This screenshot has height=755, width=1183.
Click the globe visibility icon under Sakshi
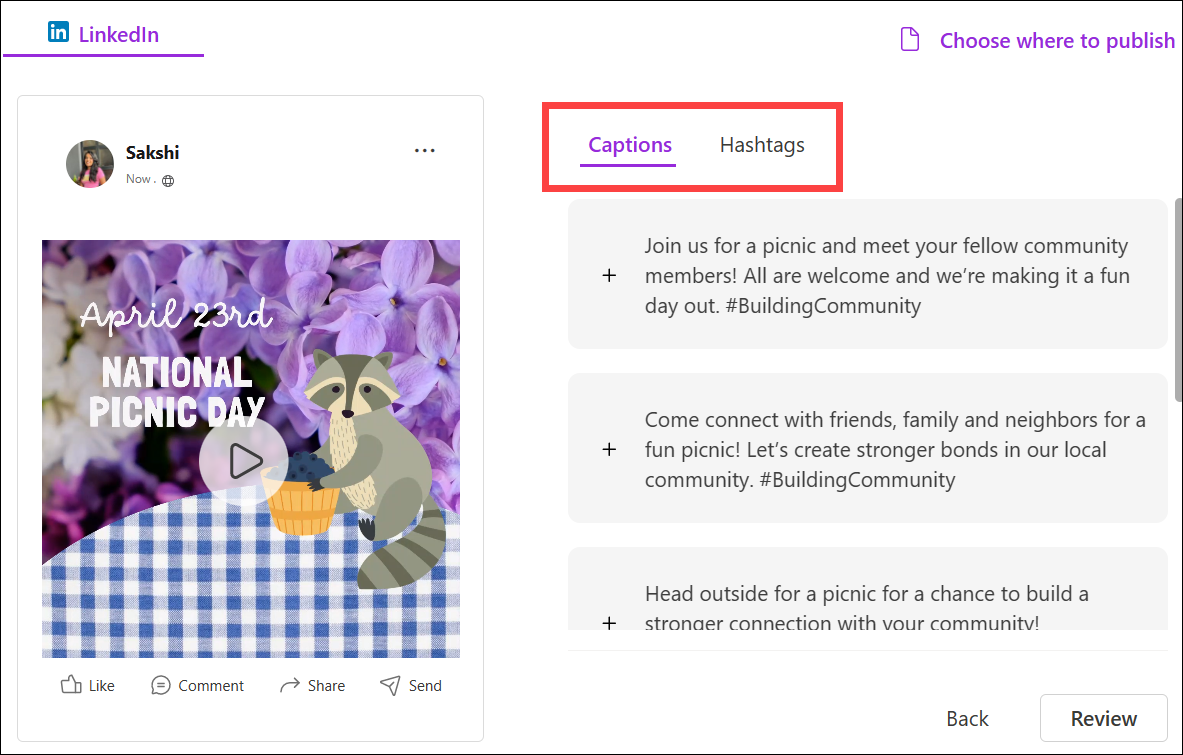tap(167, 181)
